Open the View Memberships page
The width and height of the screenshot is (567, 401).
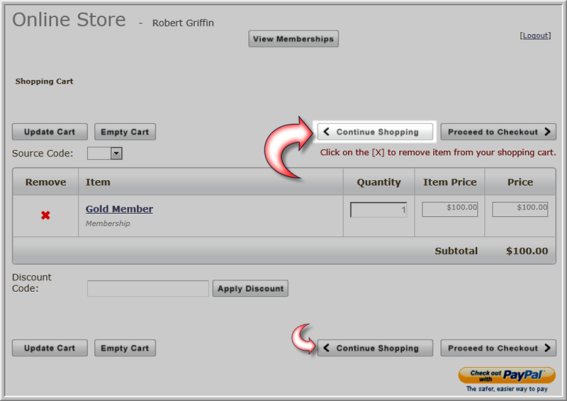click(x=293, y=39)
